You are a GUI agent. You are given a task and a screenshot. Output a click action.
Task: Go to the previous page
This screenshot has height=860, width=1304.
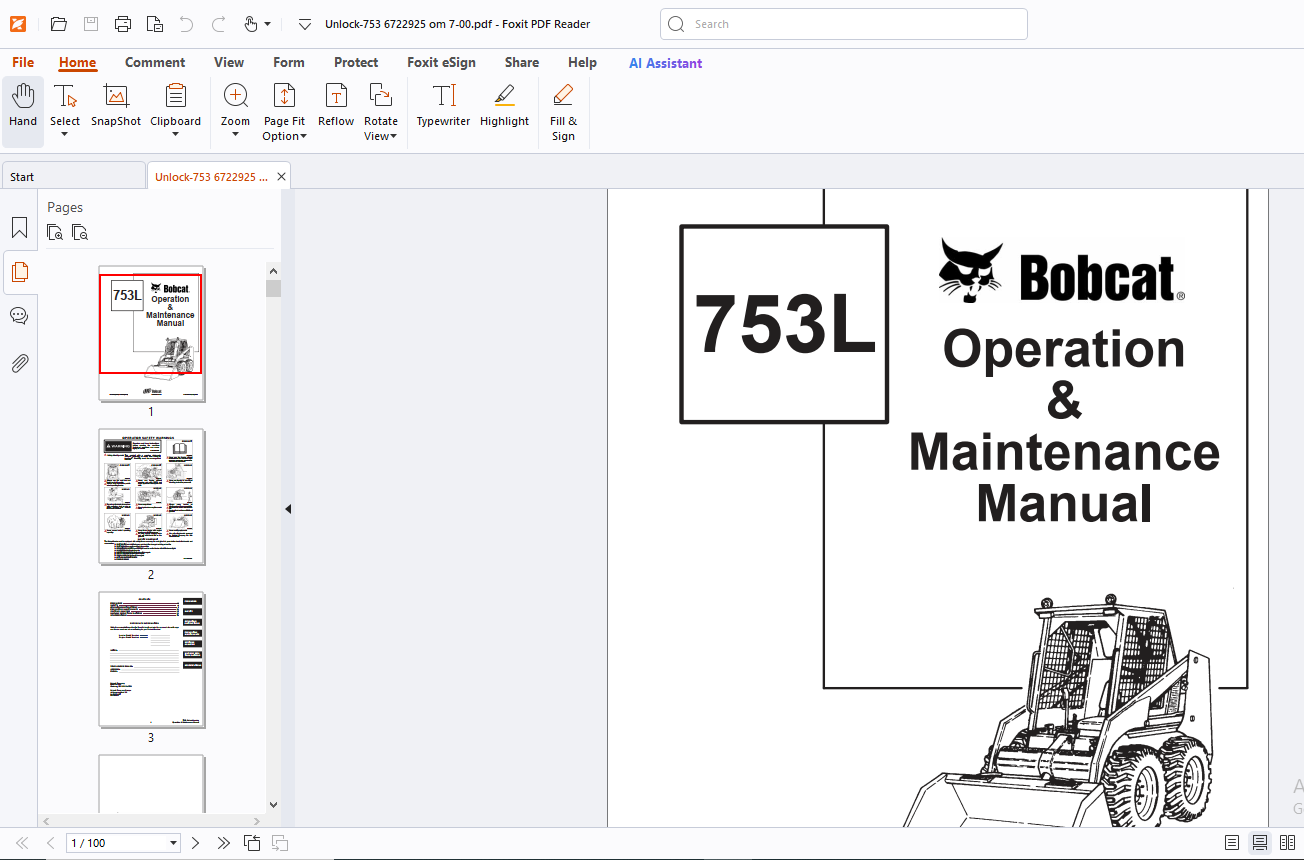click(x=50, y=843)
